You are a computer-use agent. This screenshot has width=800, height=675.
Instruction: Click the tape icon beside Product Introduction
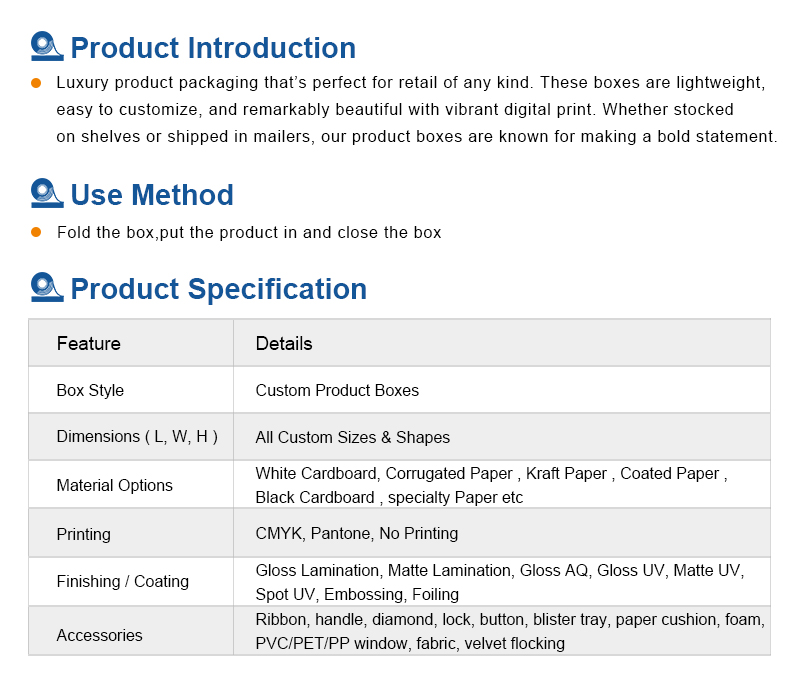47,46
